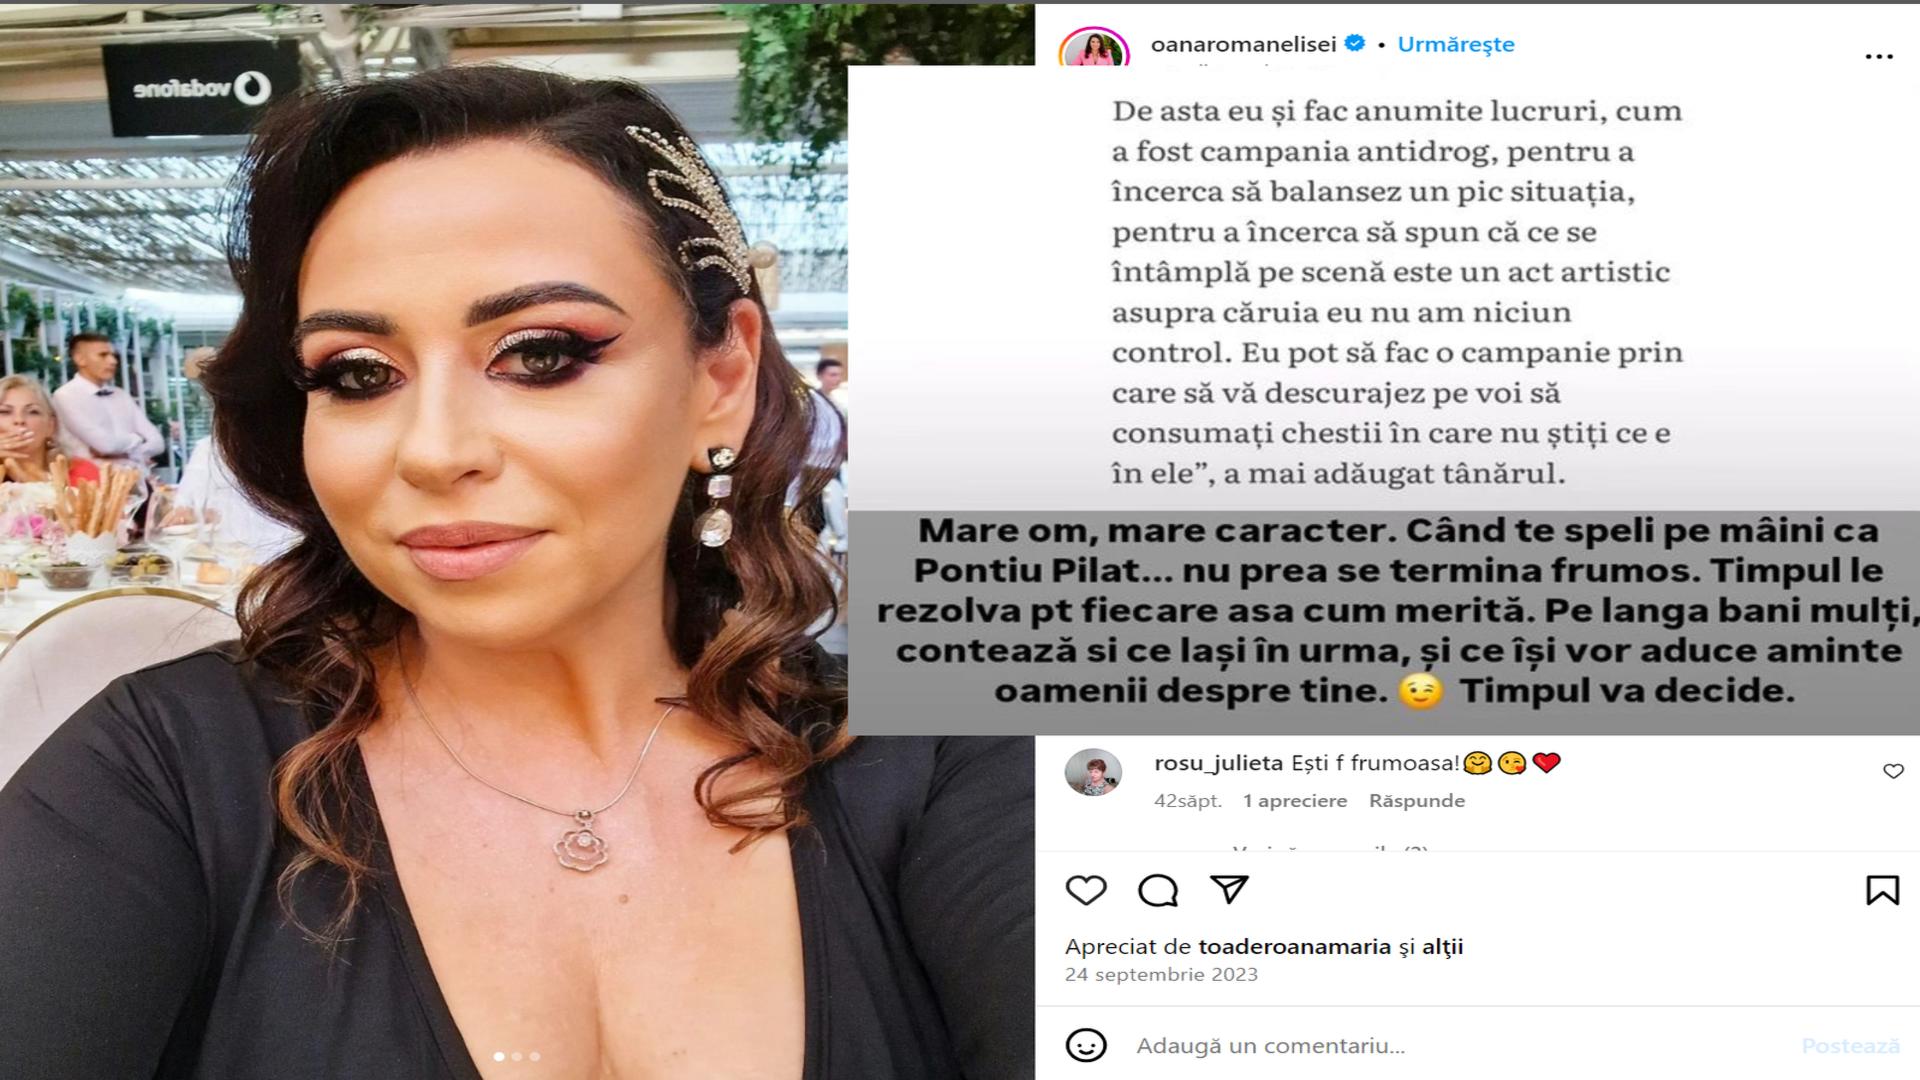Open emoji picker smiley icon
This screenshot has height=1080, width=1920.
[1086, 1046]
